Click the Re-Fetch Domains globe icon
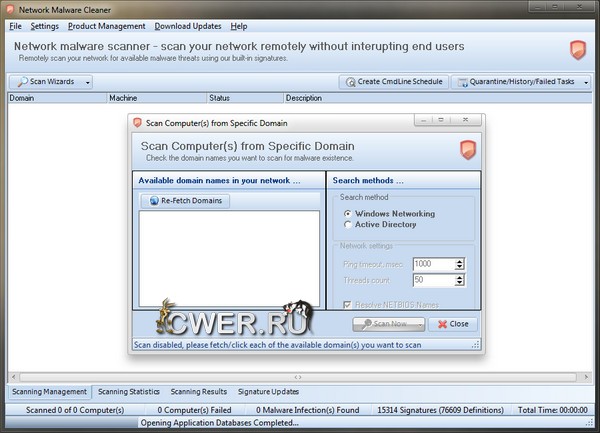Image resolution: width=600 pixels, height=433 pixels. (x=153, y=201)
